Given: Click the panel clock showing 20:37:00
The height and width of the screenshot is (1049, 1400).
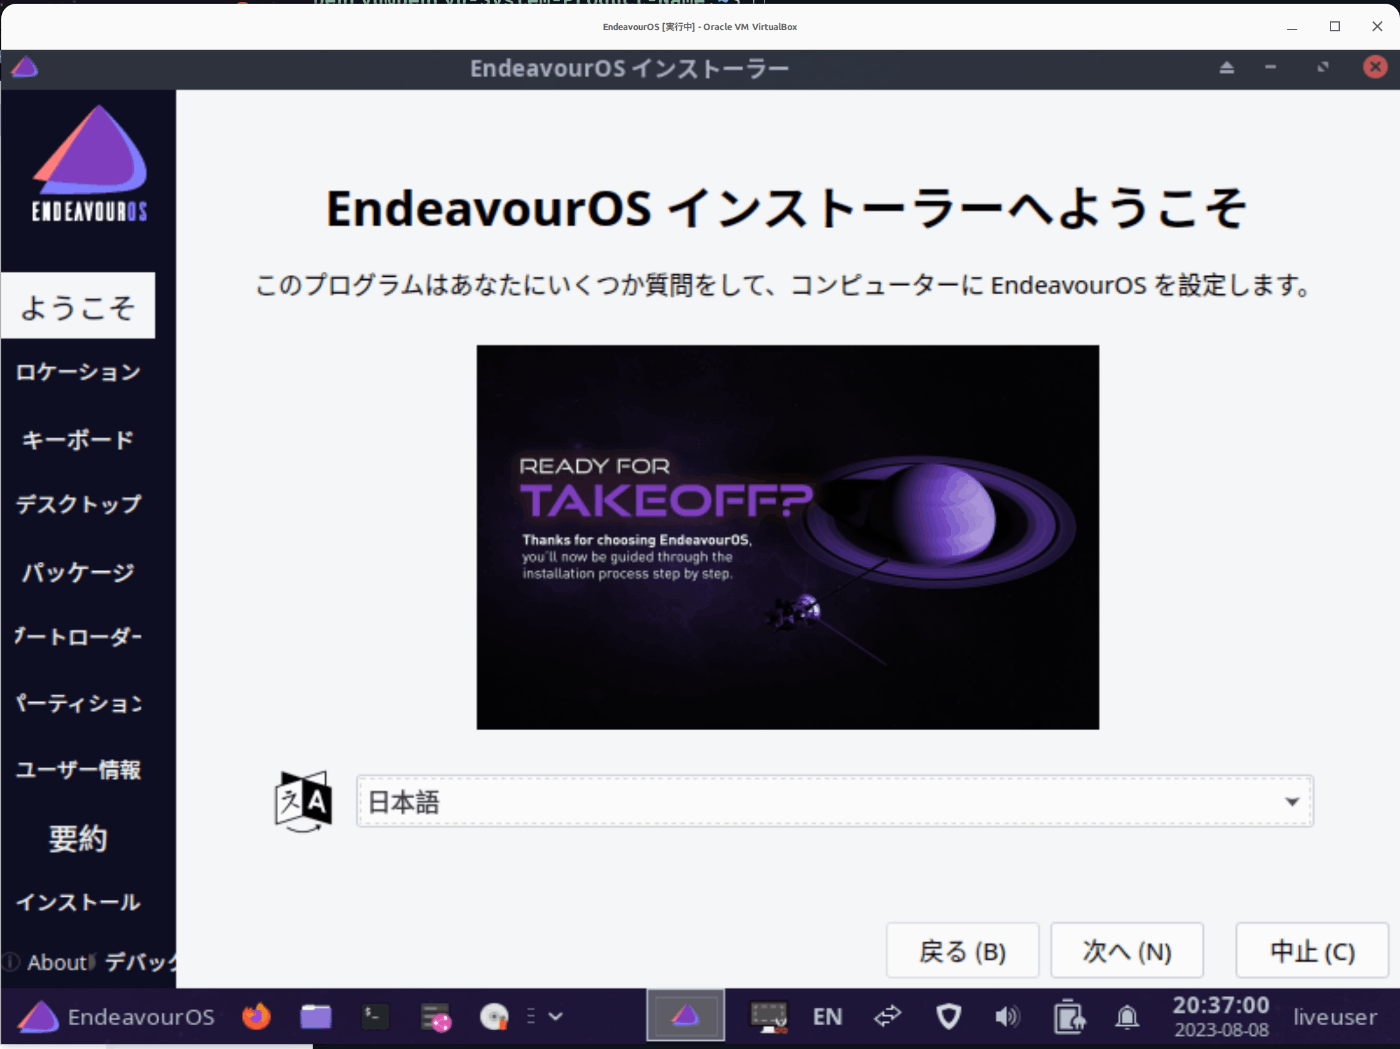Looking at the screenshot, I should pyautogui.click(x=1221, y=1016).
